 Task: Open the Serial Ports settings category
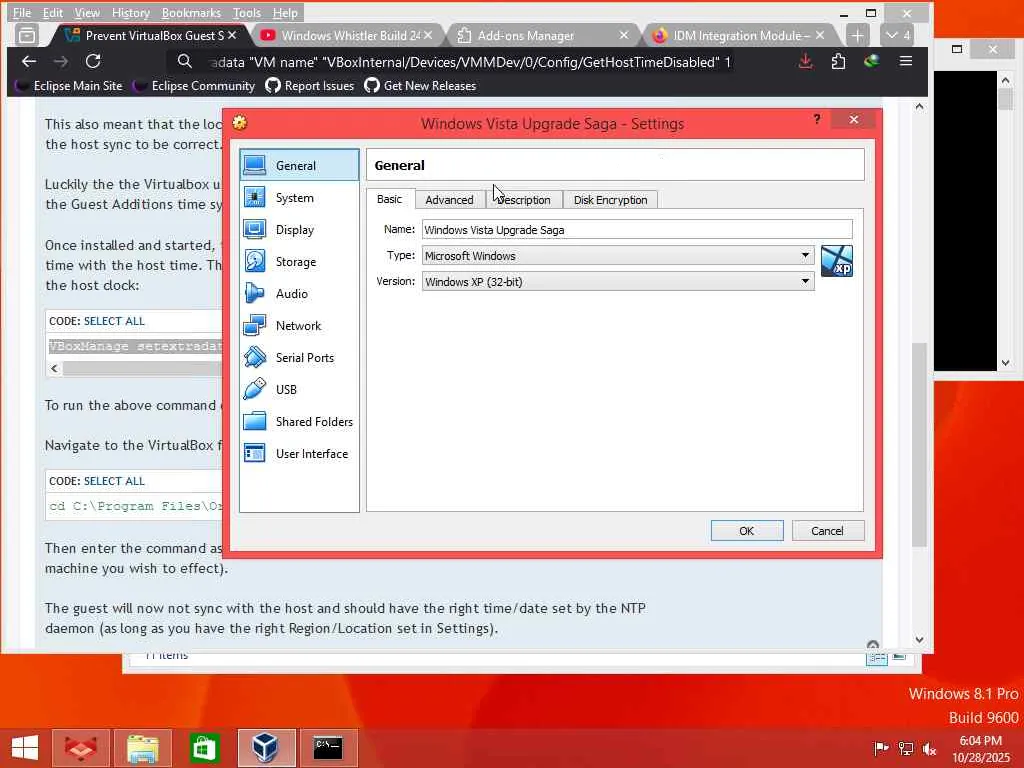299,357
